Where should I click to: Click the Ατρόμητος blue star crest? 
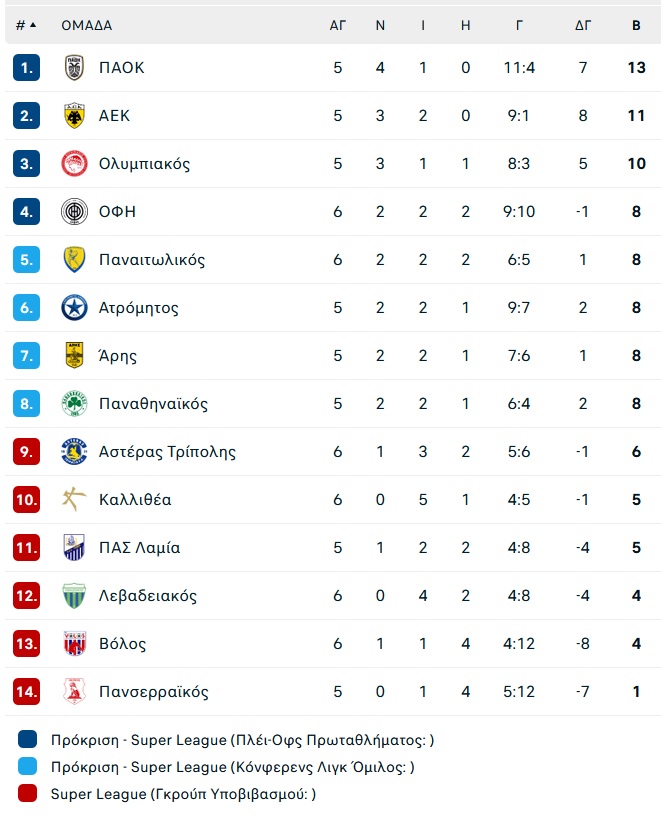point(74,308)
